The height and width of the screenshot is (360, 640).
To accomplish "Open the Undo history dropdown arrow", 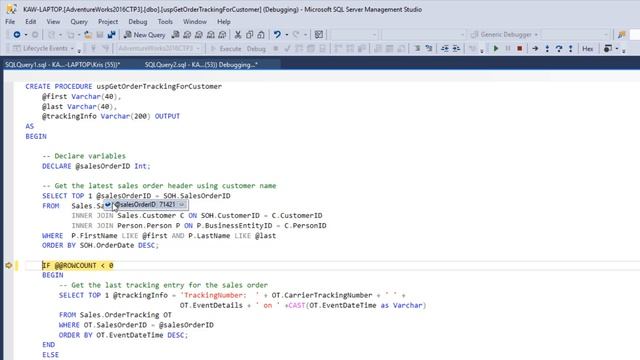I will pyautogui.click(x=287, y=35).
